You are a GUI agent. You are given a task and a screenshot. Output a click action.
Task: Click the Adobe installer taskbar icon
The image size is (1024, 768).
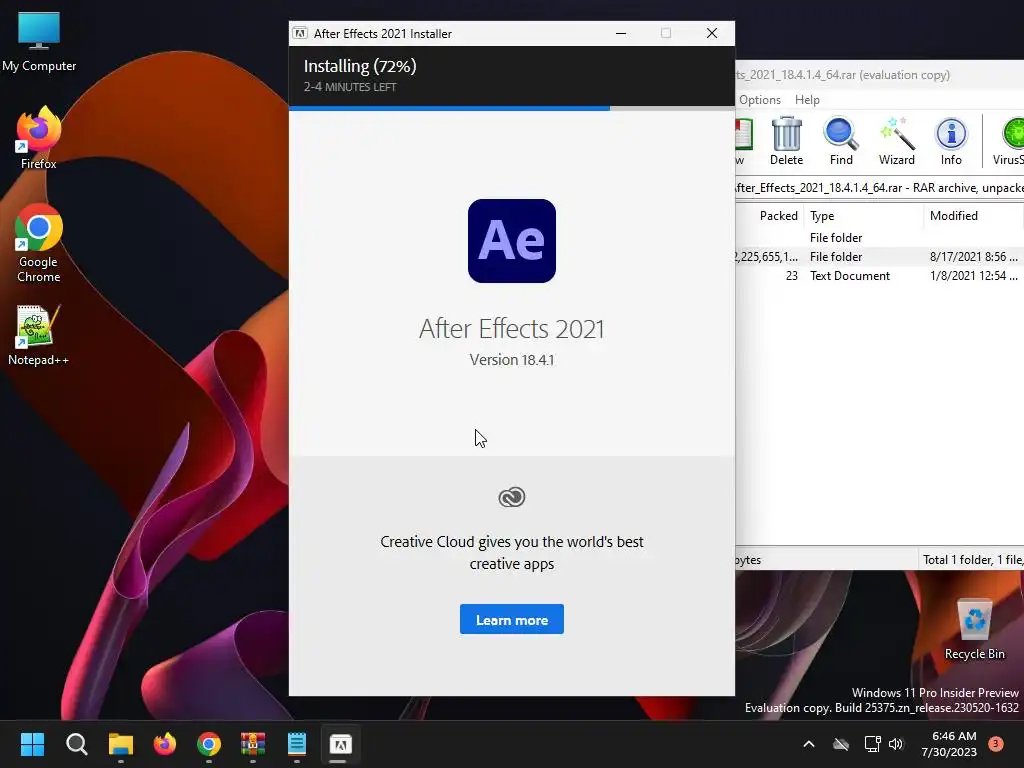point(340,744)
